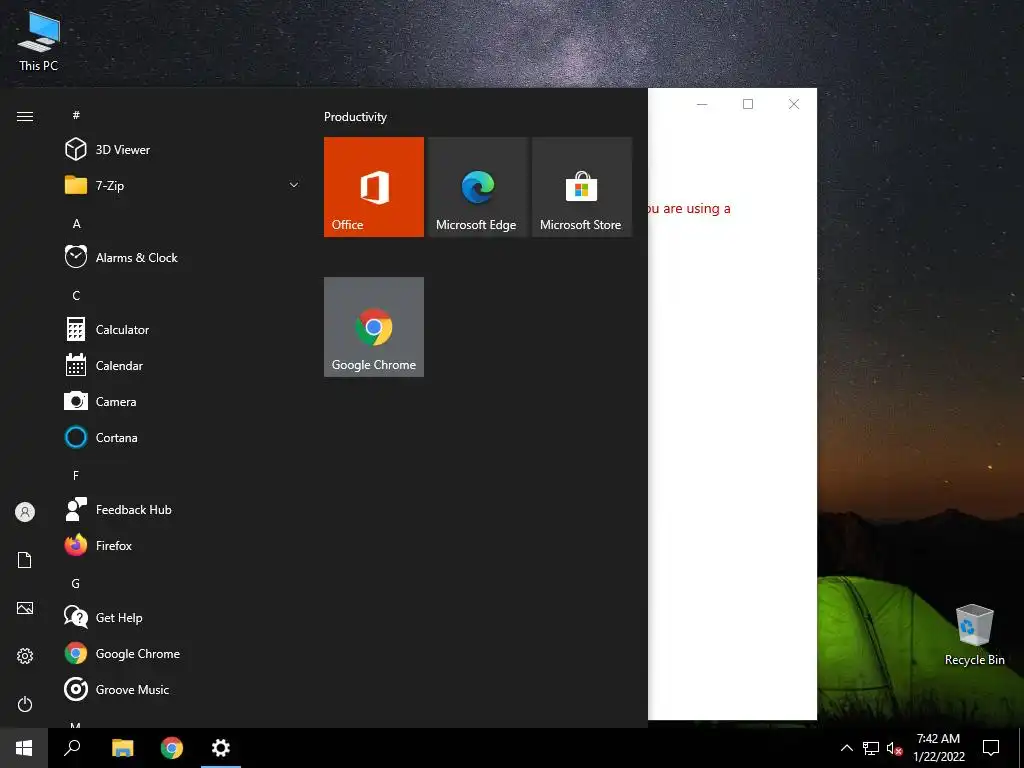Image resolution: width=1024 pixels, height=768 pixels.
Task: Maximize the background Settings window
Action: [748, 104]
